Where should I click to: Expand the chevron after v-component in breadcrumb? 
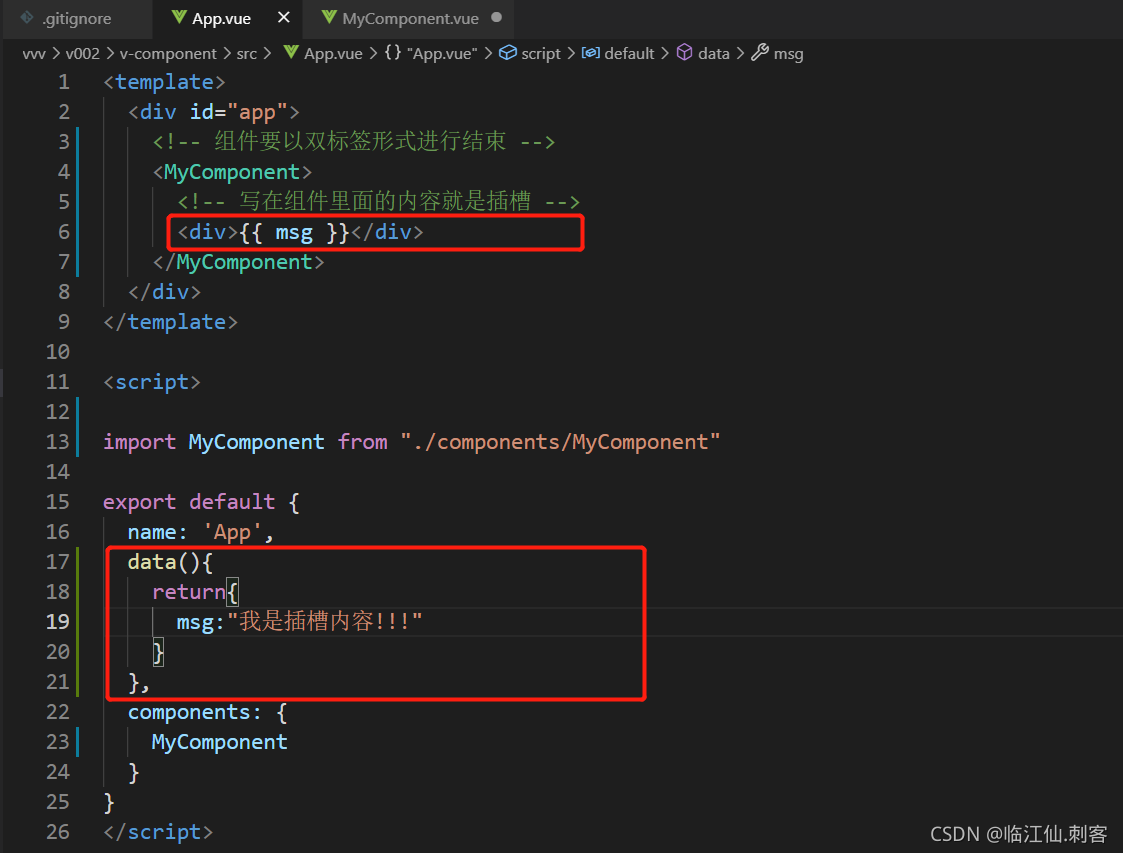point(227,54)
